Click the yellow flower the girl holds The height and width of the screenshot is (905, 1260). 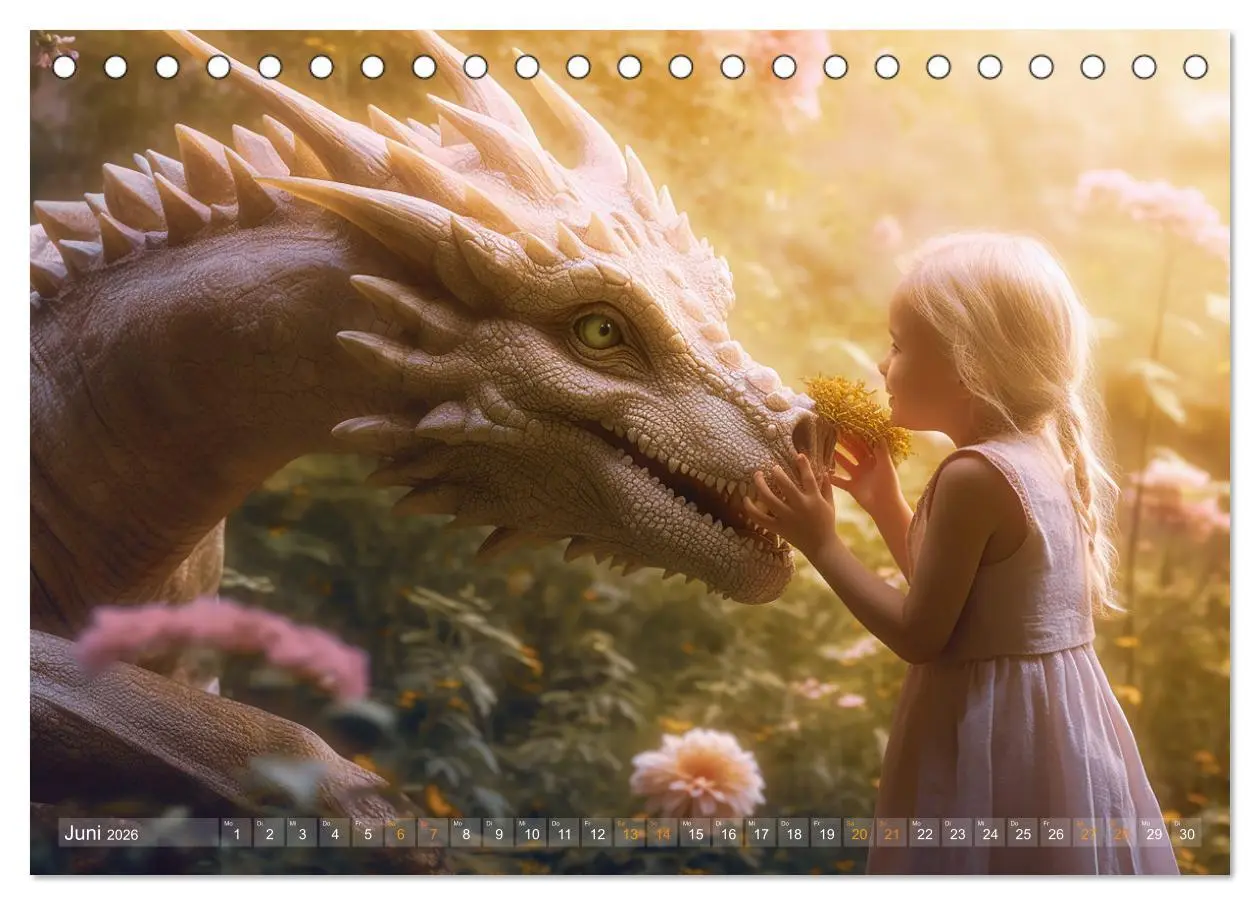[858, 415]
